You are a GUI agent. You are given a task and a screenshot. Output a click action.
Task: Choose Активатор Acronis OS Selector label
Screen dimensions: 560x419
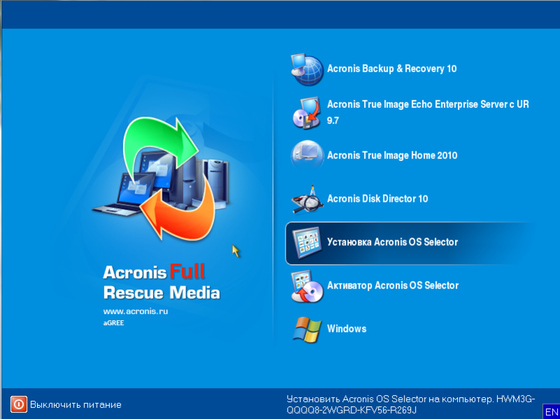coord(393,285)
